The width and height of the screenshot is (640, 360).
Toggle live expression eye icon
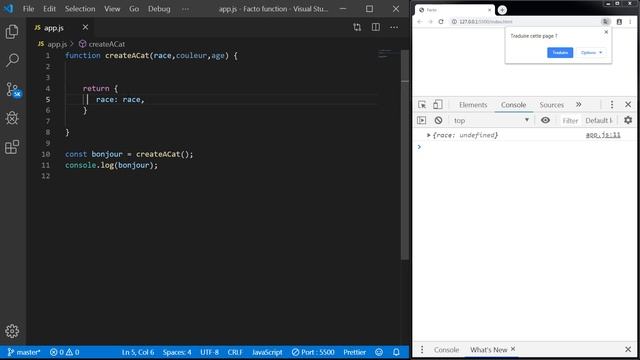coord(545,120)
